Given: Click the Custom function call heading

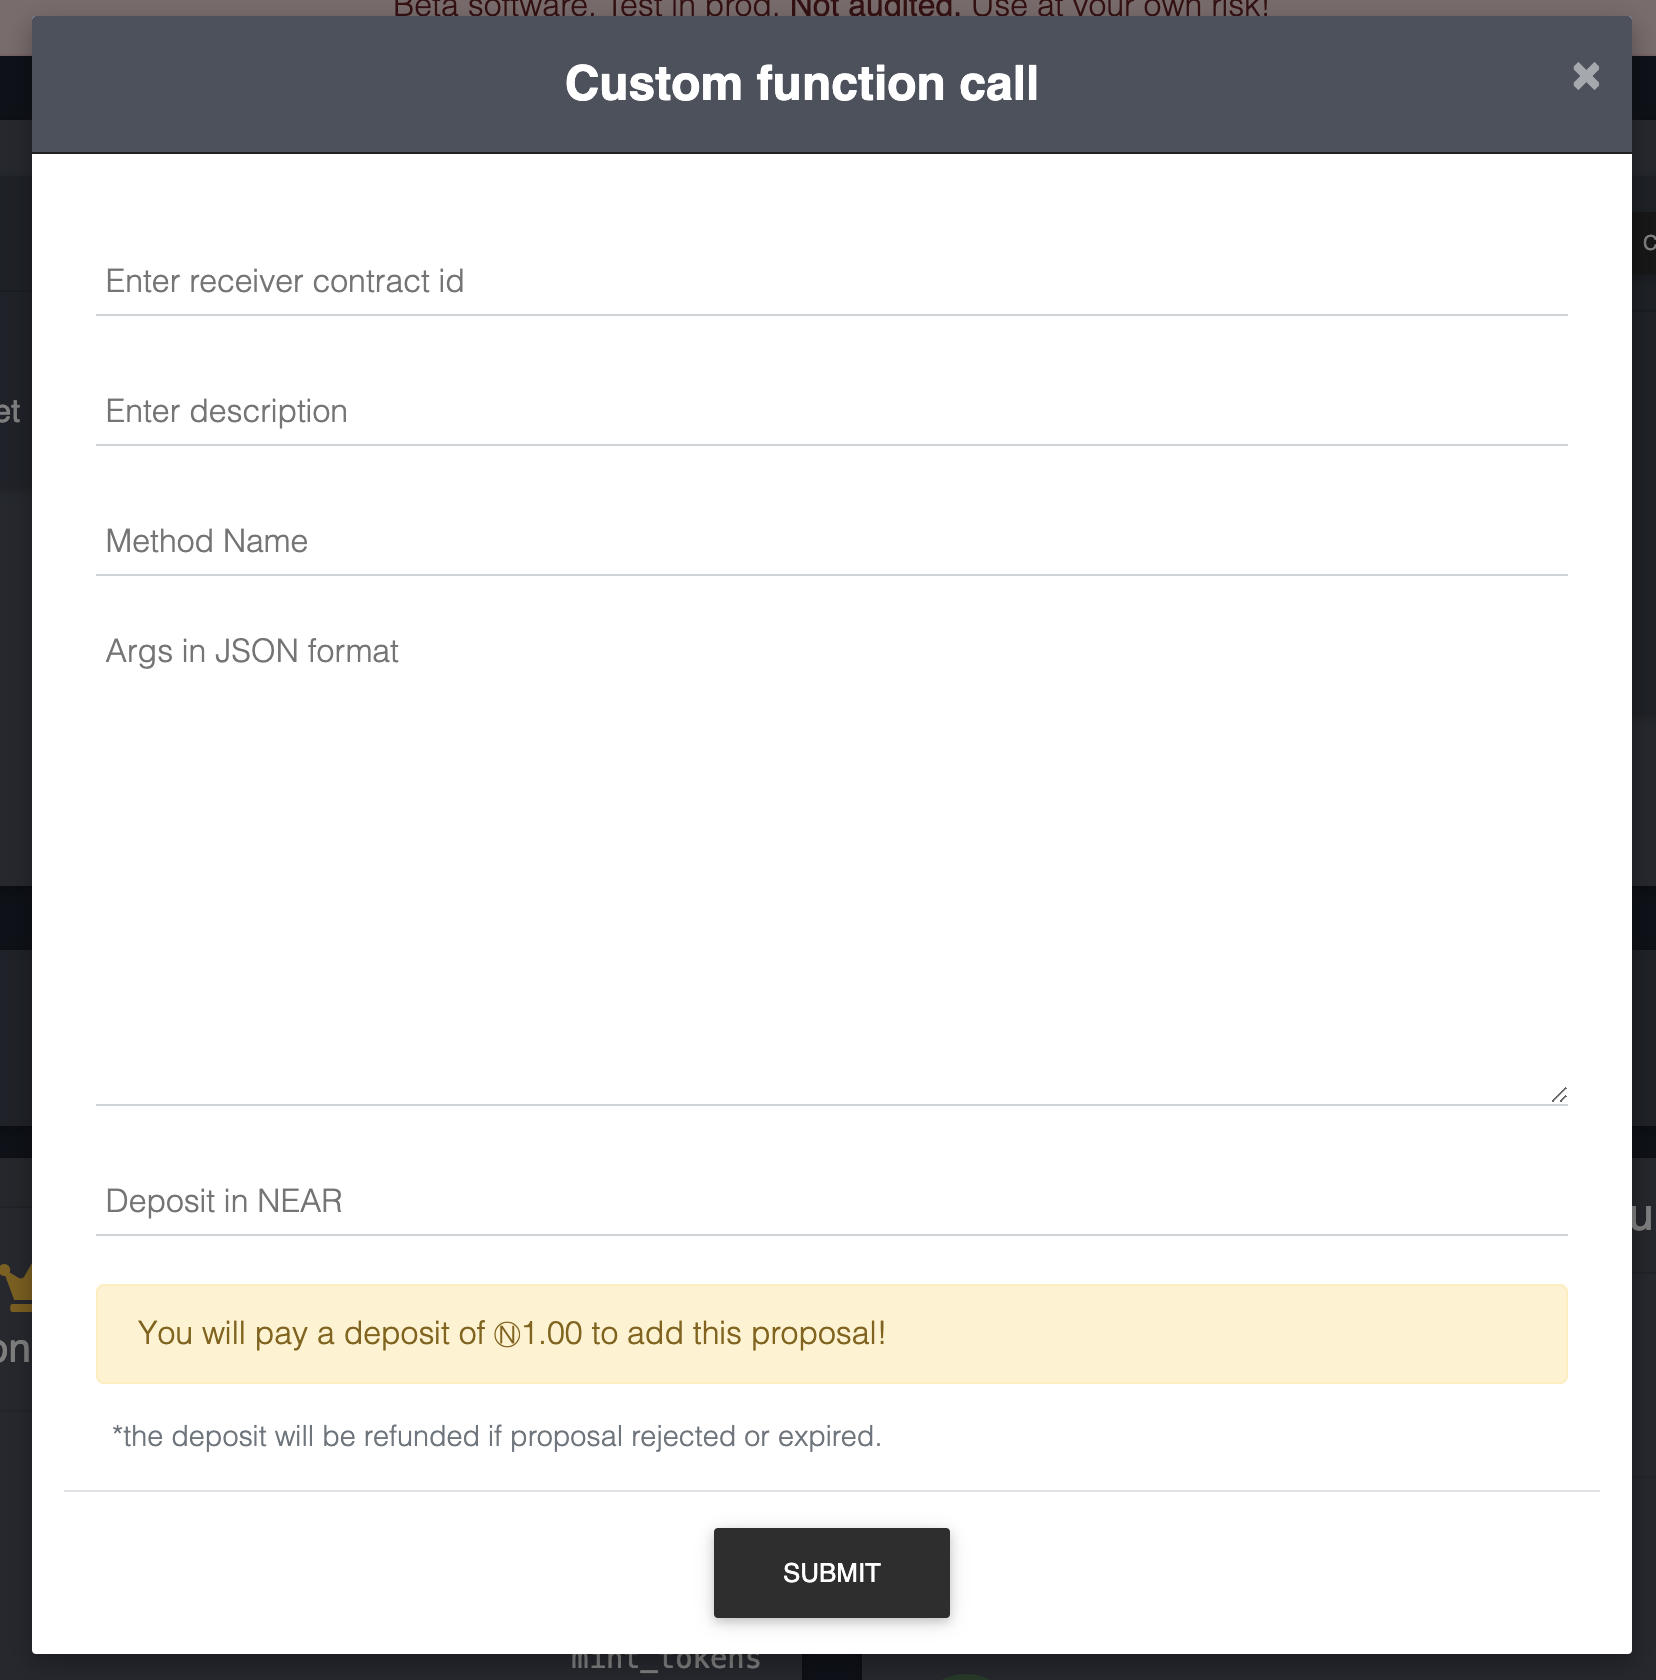Looking at the screenshot, I should [801, 83].
